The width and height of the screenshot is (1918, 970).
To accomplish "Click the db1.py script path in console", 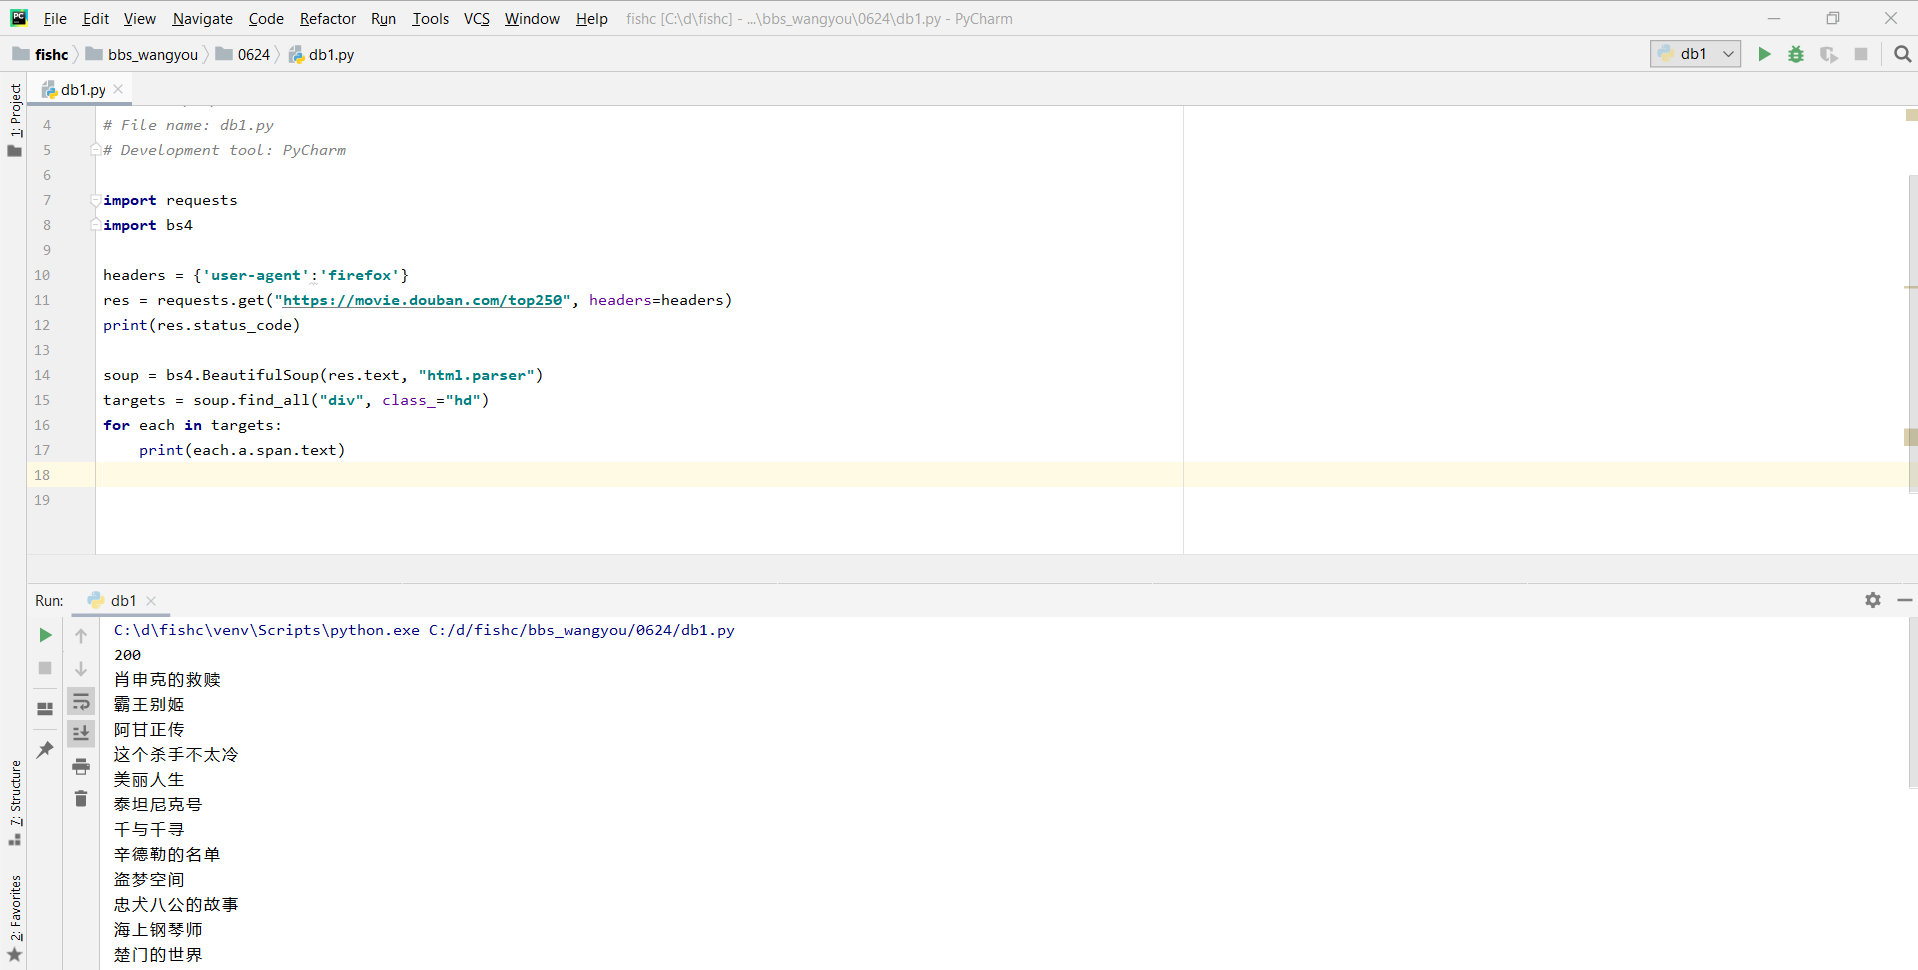I will point(582,630).
